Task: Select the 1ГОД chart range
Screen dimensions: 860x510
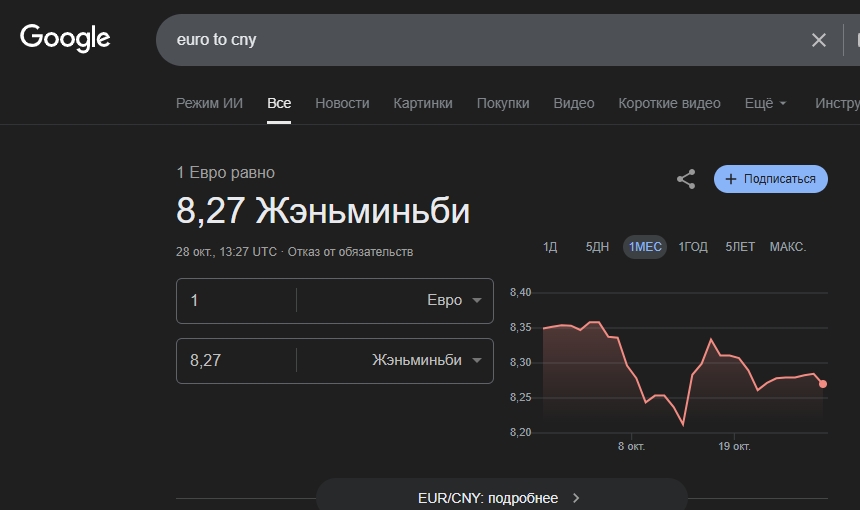Action: (693, 247)
